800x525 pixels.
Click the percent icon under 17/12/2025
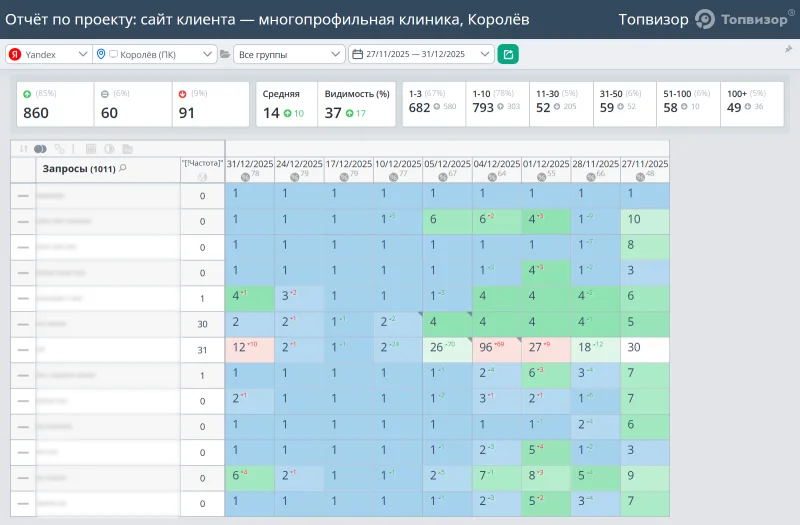click(x=344, y=177)
